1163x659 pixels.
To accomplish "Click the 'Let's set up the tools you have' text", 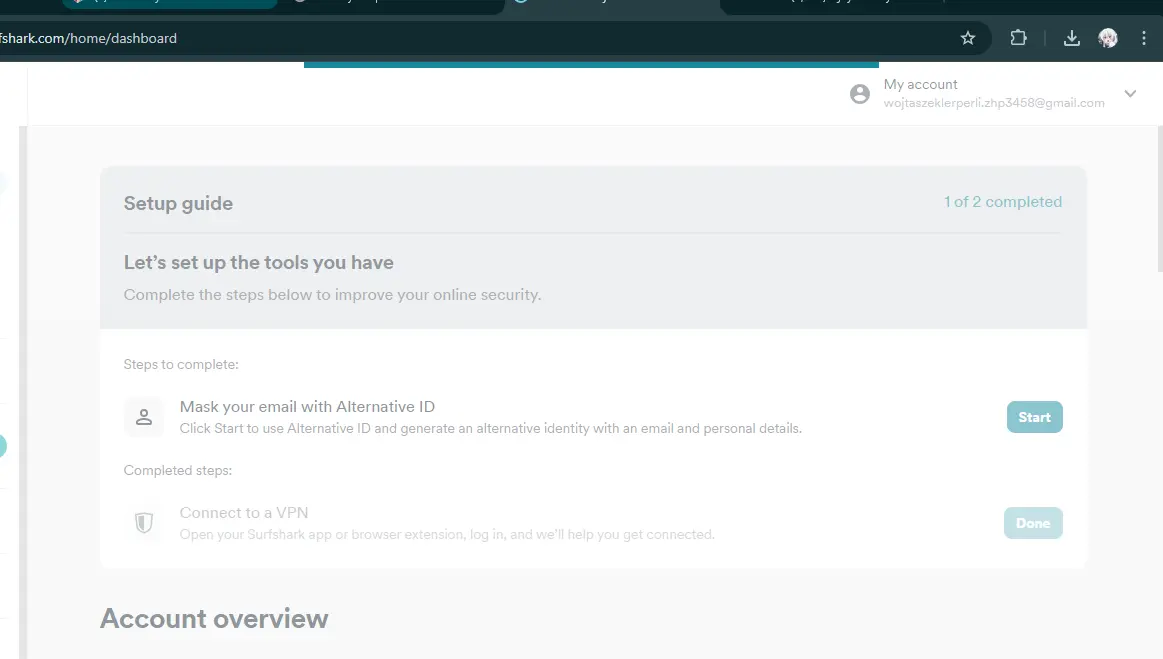I will [x=259, y=263].
